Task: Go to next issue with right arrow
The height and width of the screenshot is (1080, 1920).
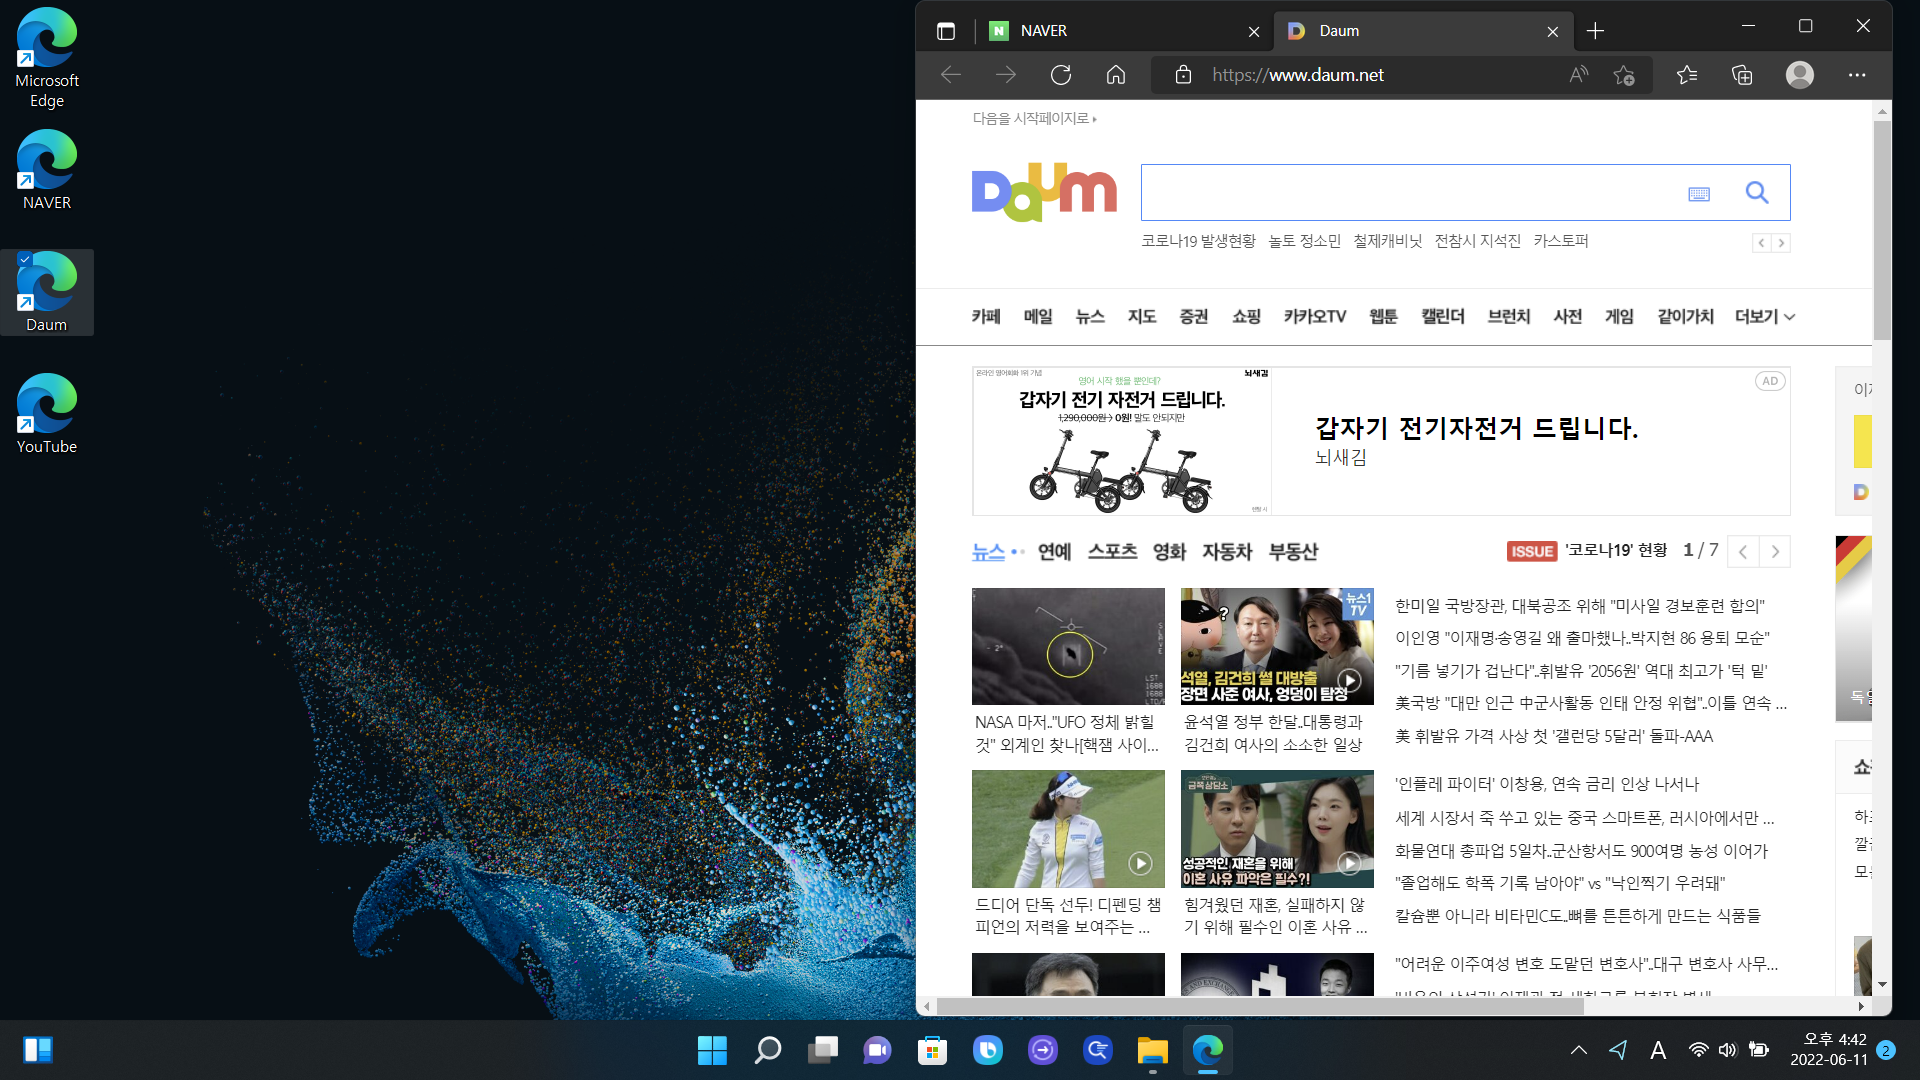Action: [1775, 552]
